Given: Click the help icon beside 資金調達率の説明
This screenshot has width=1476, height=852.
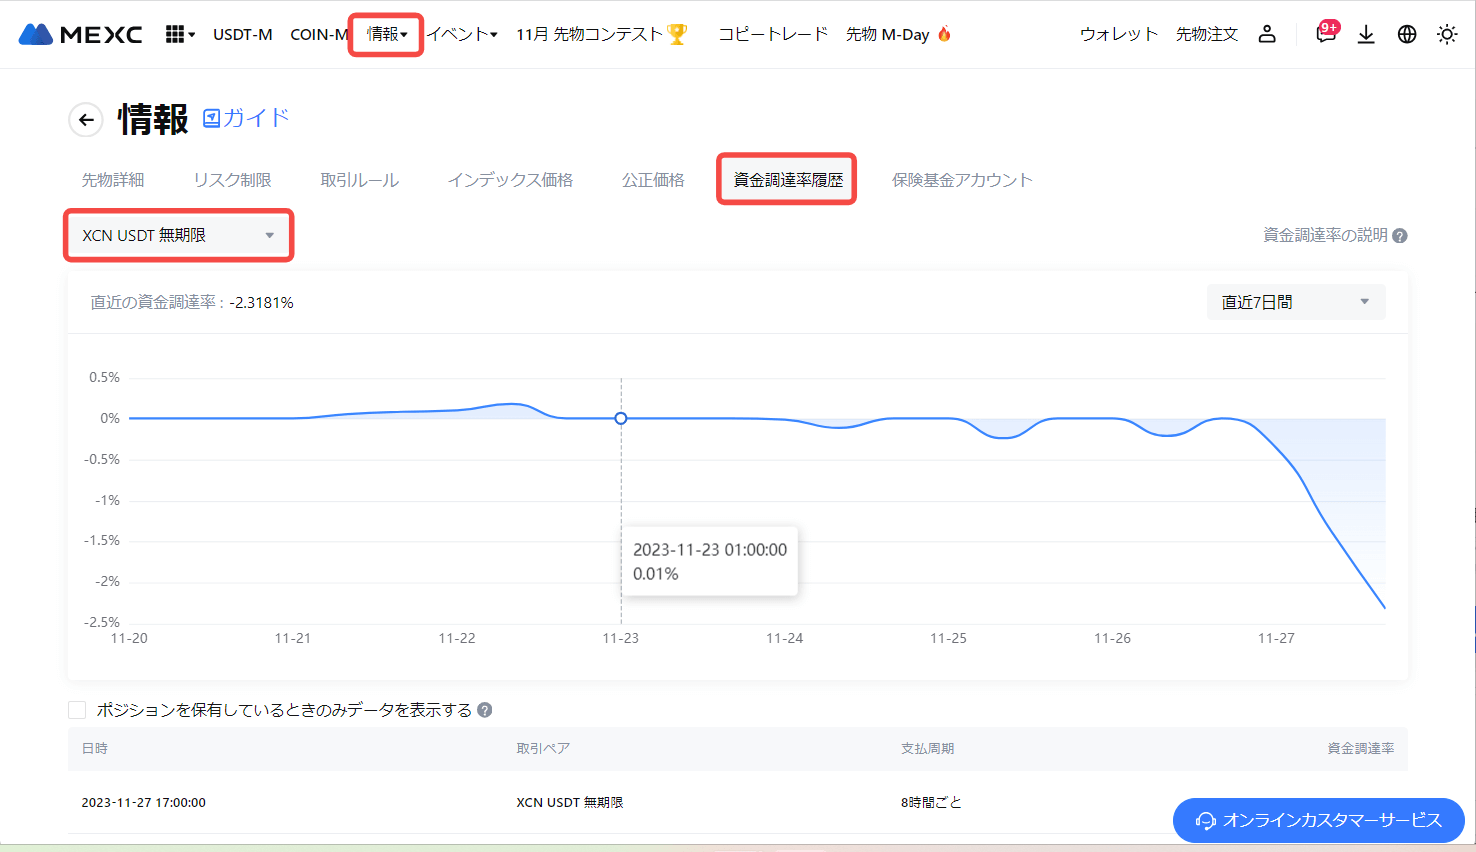Looking at the screenshot, I should (x=1400, y=236).
